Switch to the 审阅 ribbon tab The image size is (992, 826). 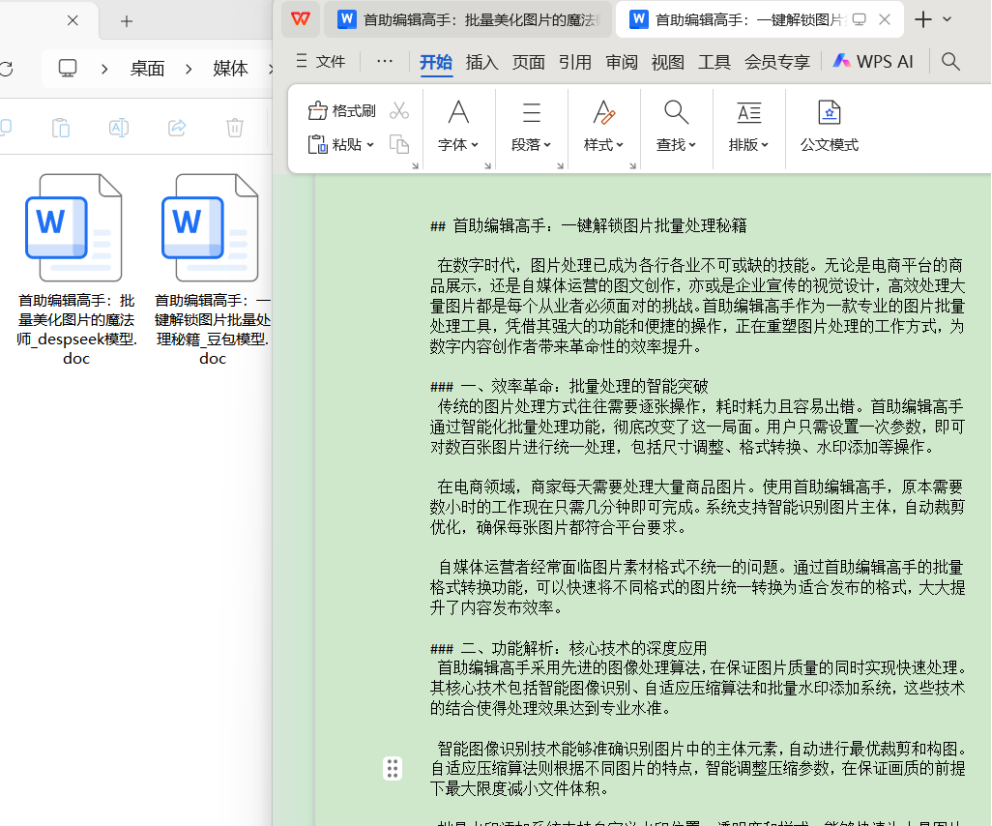(x=621, y=62)
